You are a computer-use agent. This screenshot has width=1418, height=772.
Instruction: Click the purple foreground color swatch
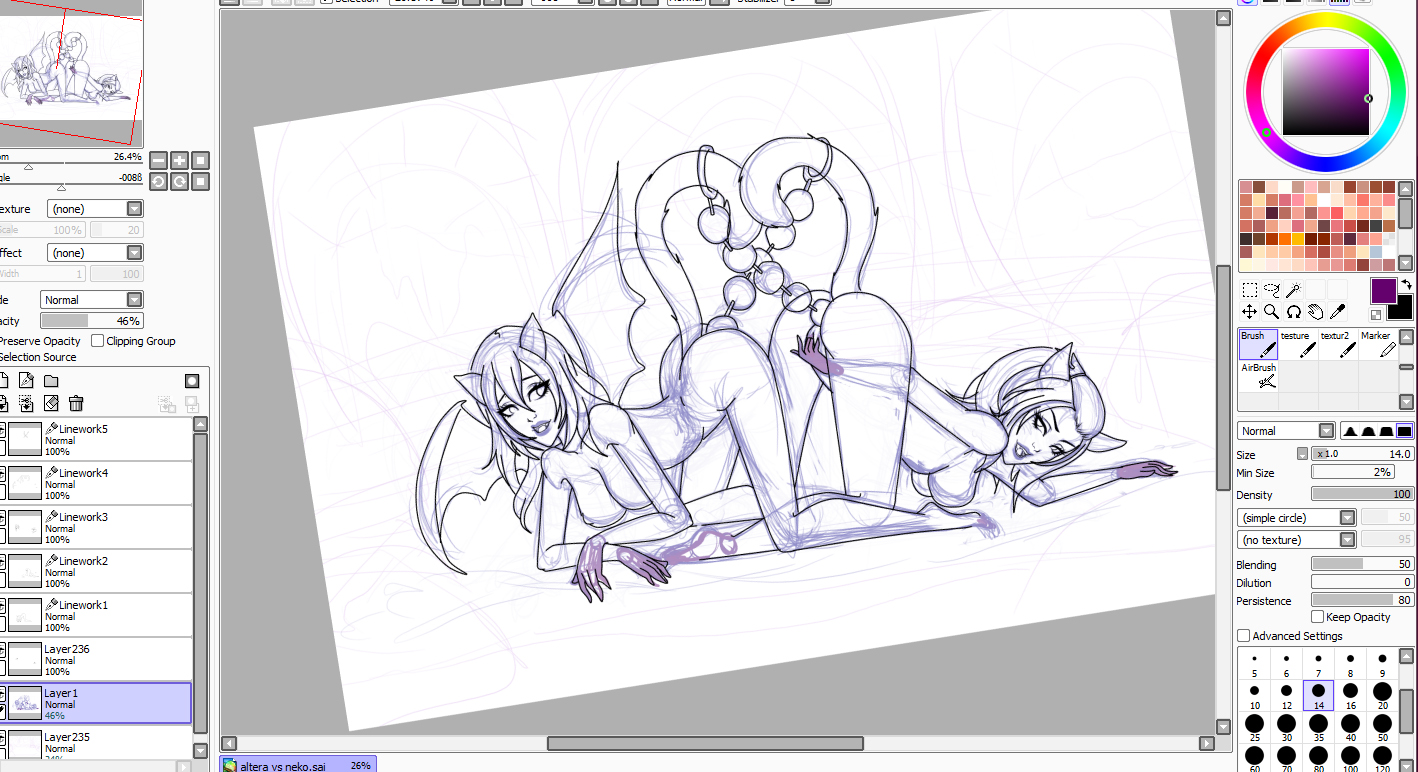pyautogui.click(x=1383, y=292)
